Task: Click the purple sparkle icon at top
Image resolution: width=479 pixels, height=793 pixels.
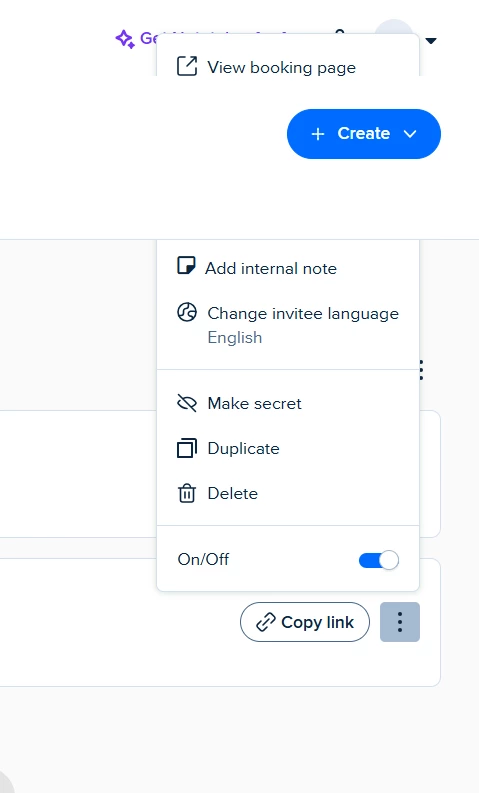Action: [125, 39]
